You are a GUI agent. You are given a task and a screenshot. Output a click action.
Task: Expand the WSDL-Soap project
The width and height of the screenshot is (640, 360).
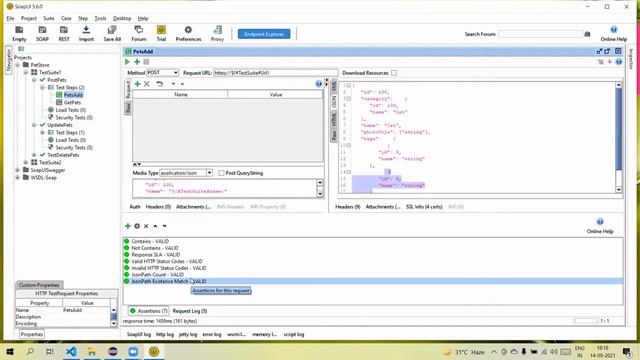coord(18,178)
